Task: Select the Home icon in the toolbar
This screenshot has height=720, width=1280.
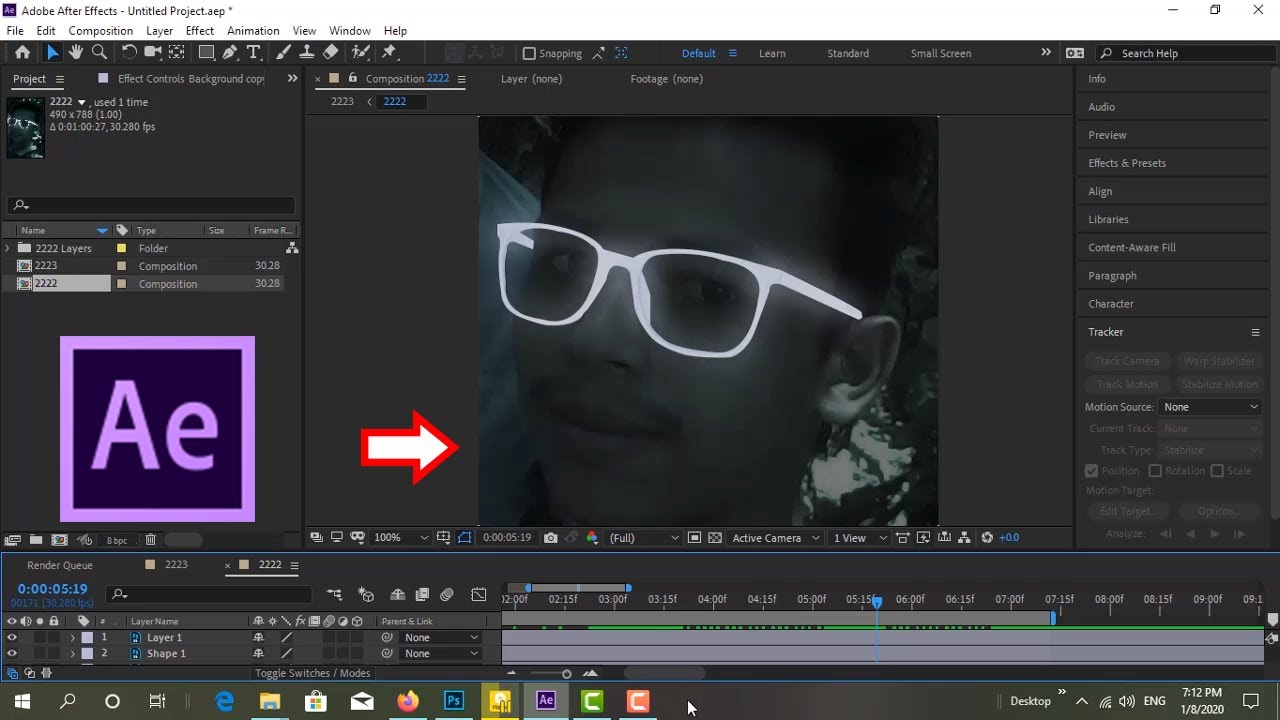Action: (x=23, y=53)
